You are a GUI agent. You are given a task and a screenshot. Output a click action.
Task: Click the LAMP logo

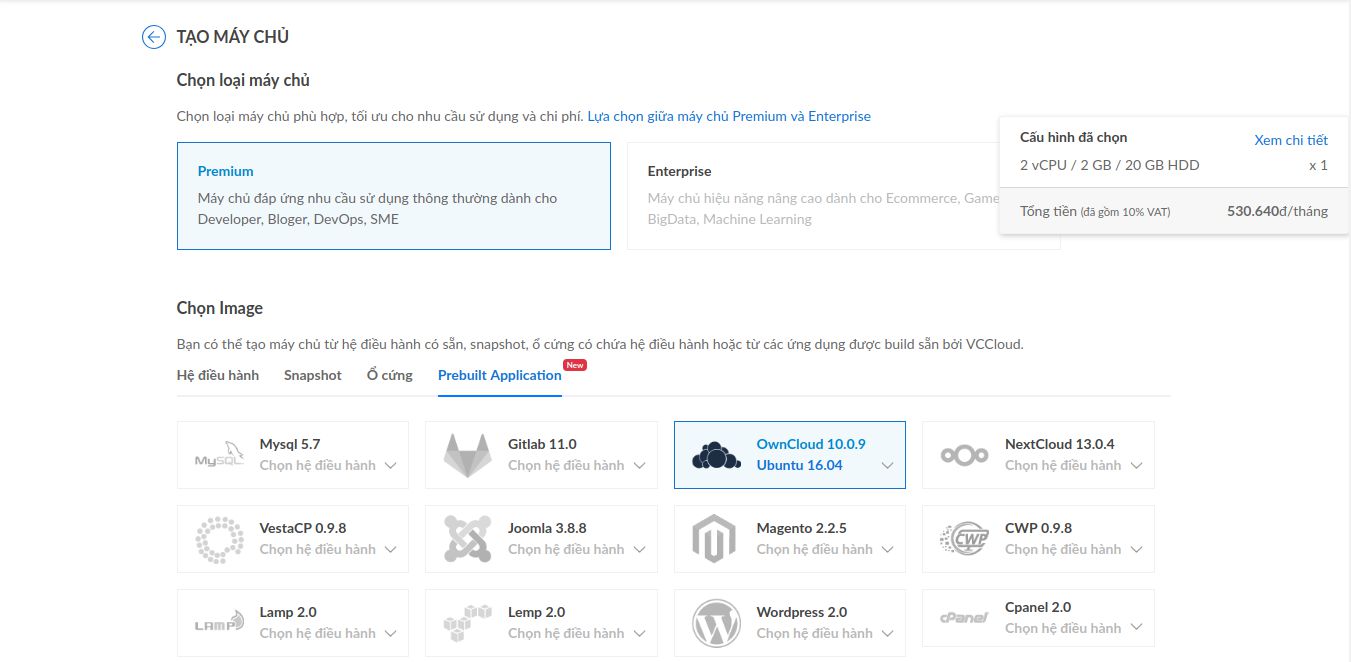[x=219, y=622]
